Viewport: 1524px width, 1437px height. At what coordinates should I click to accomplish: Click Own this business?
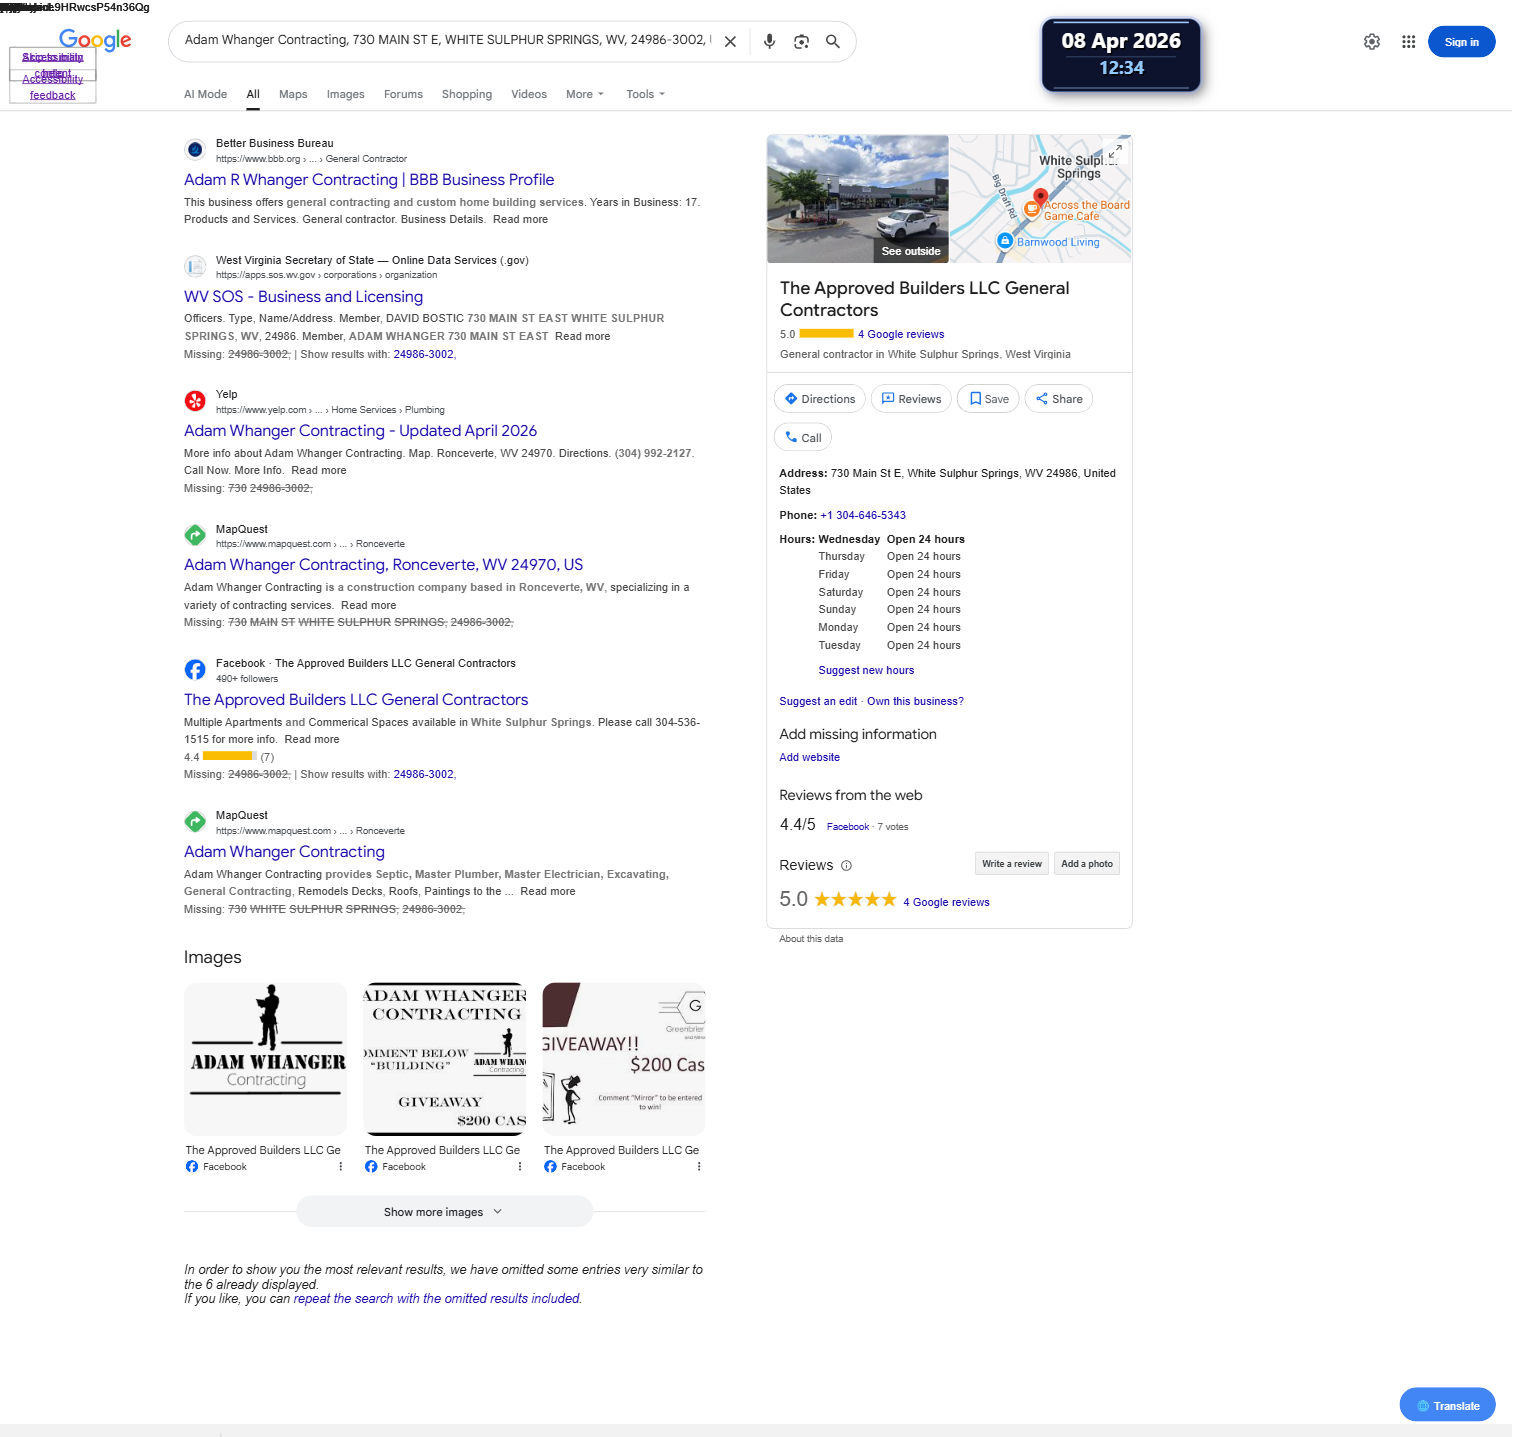point(915,702)
